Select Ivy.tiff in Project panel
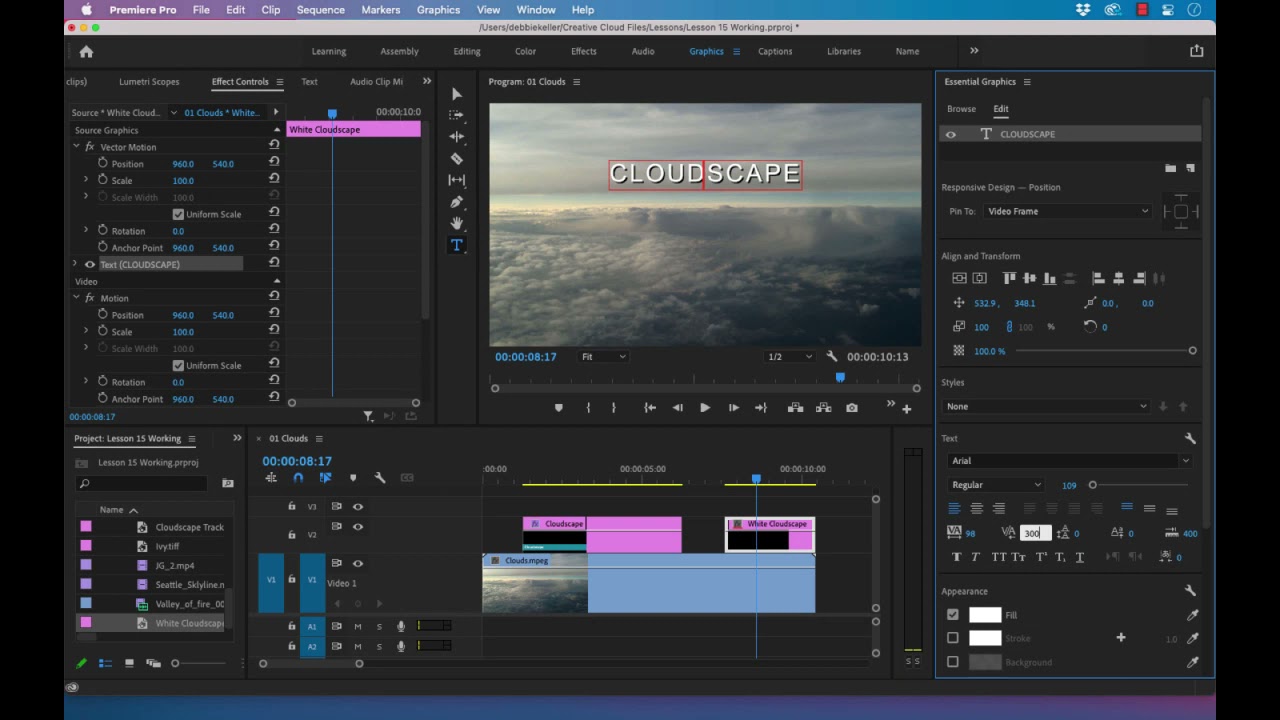 167,547
